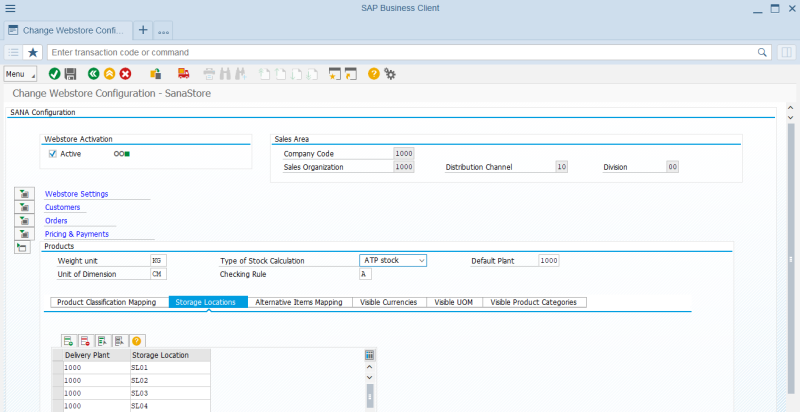The image size is (800, 412).
Task: Open the Visible Currencies tab
Action: point(390,302)
